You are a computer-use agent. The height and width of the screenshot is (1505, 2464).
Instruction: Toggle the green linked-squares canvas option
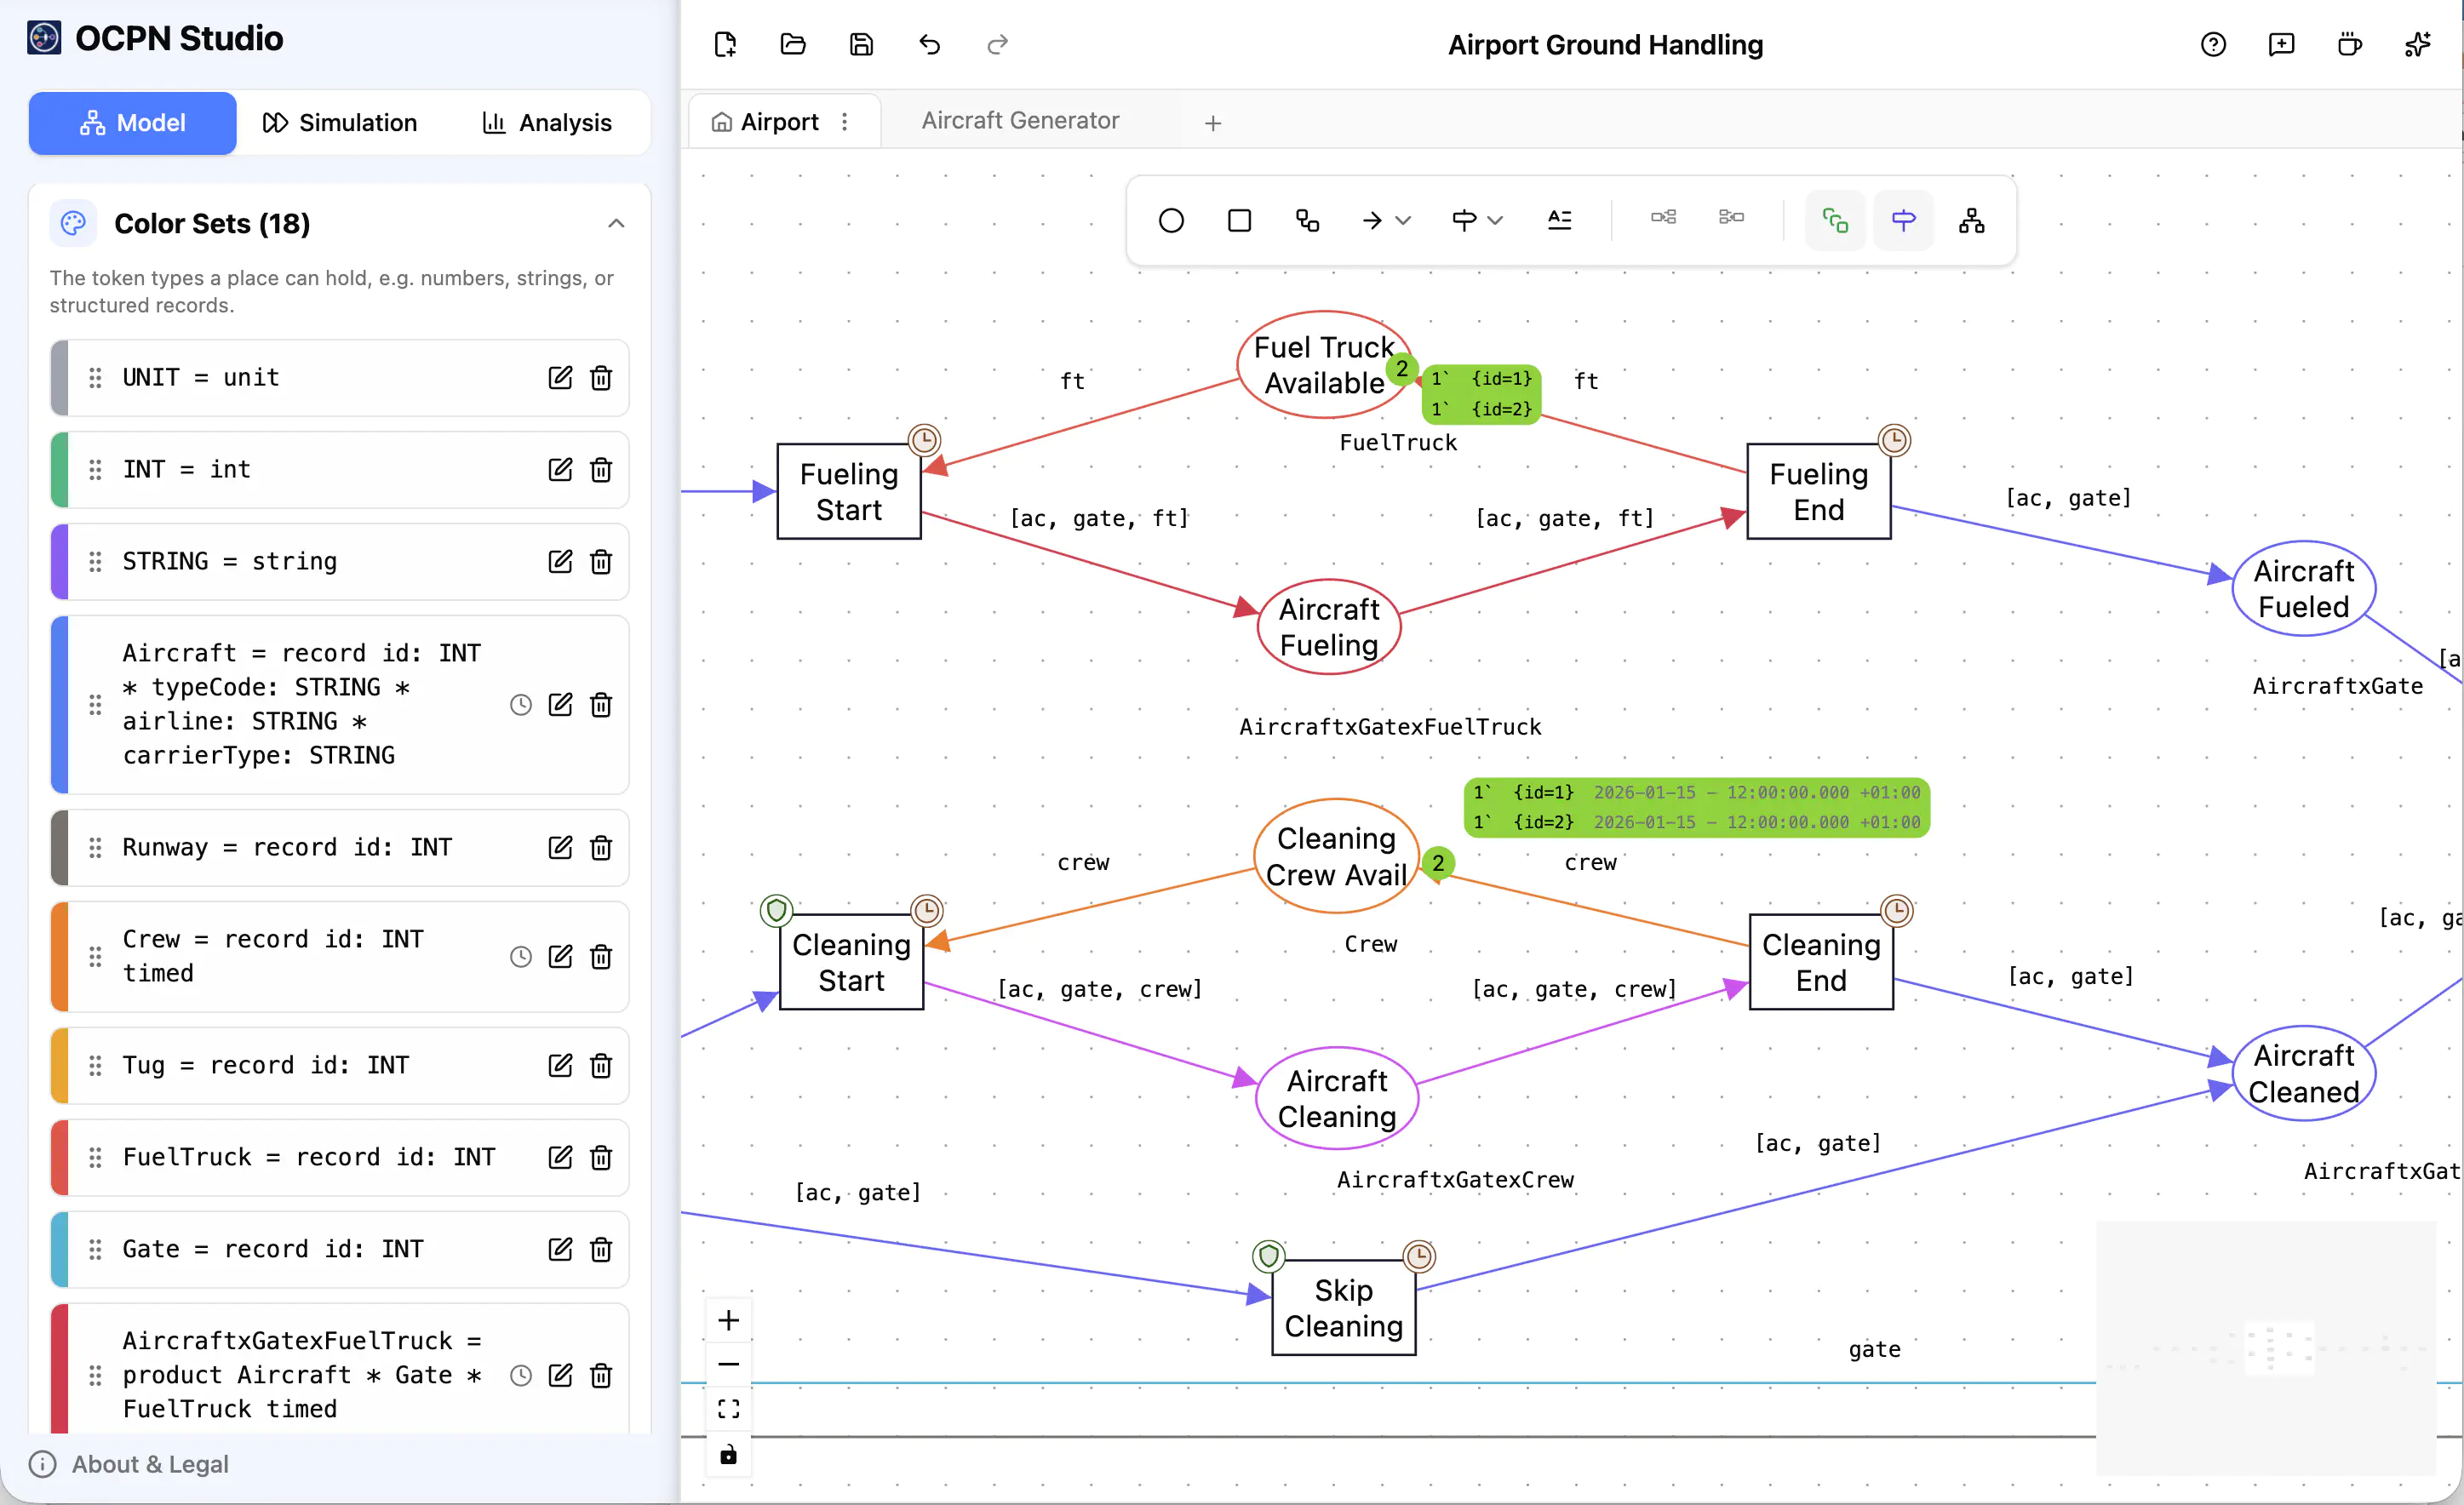tap(1835, 220)
